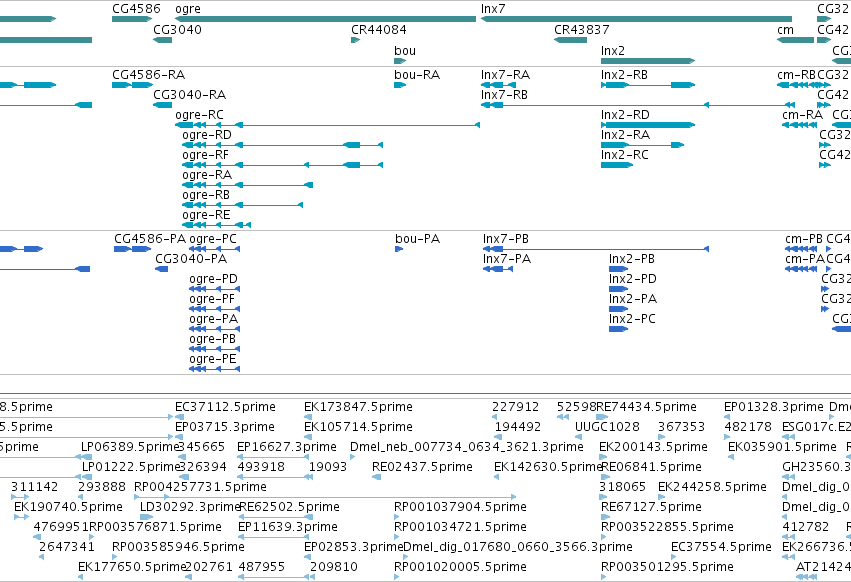This screenshot has height=582, width=851.
Task: Click transcript bou-RA
Action: pyautogui.click(x=400, y=85)
